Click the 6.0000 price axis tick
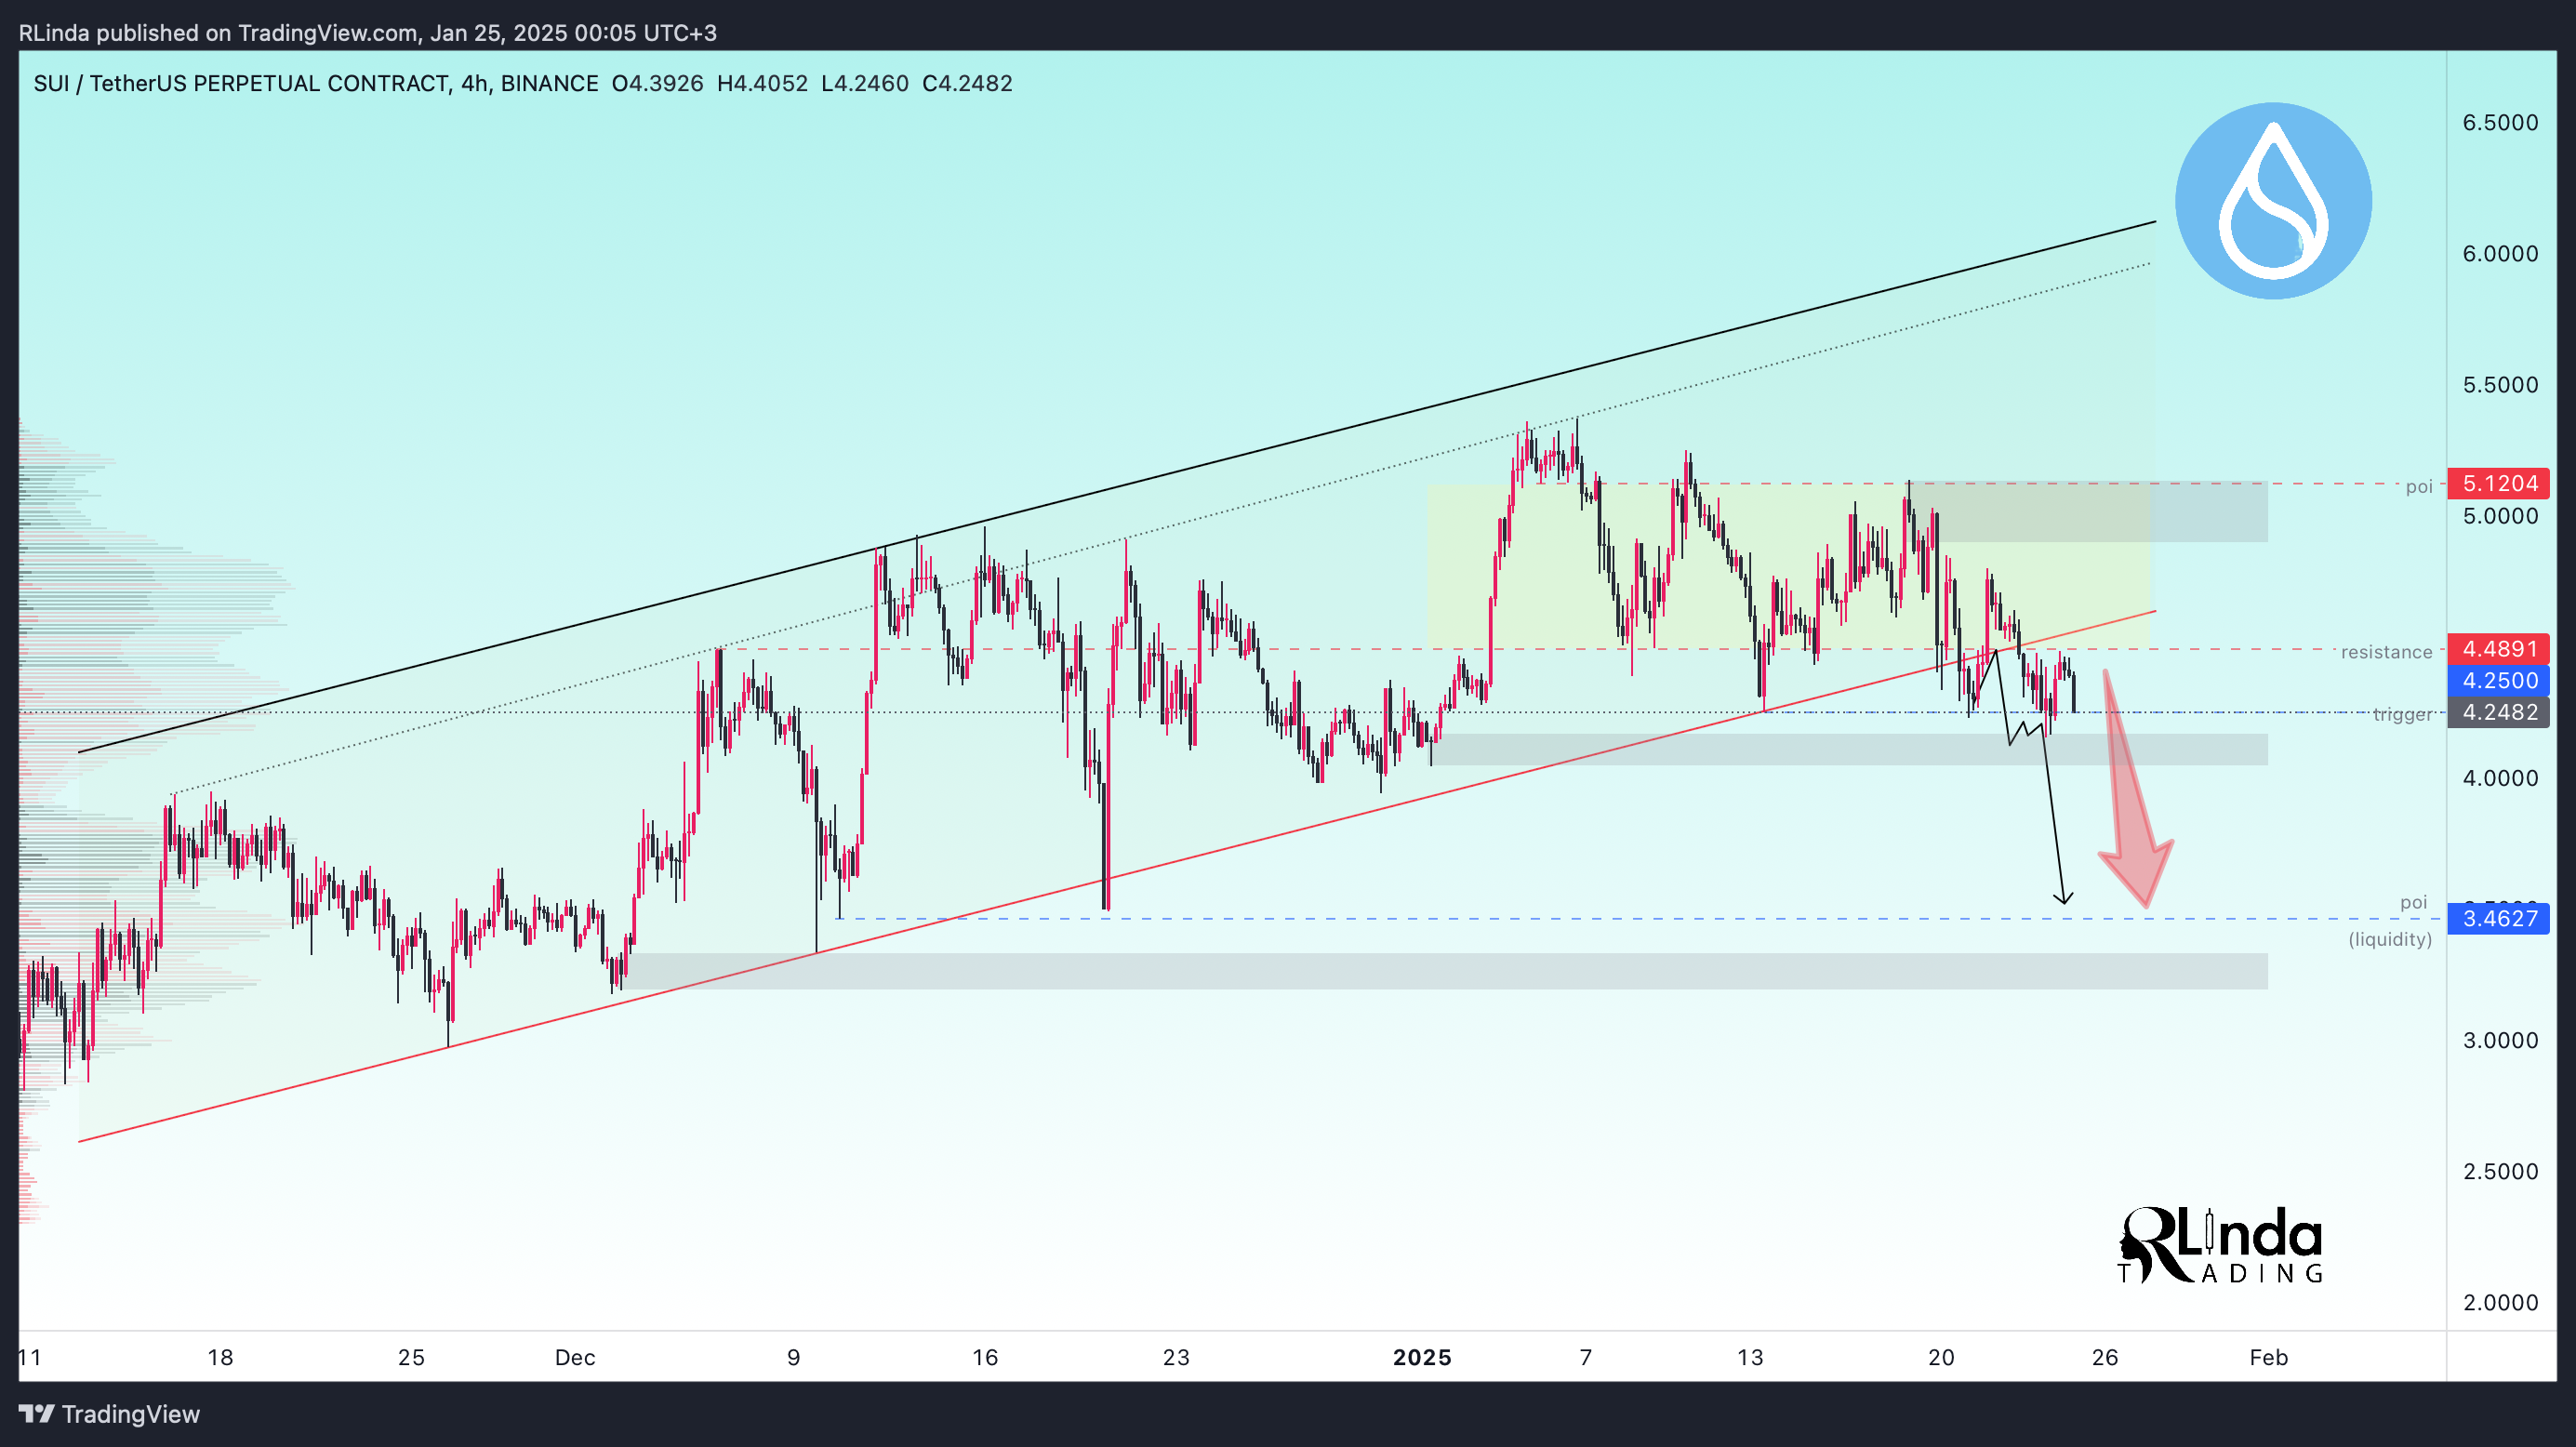The image size is (2576, 1447). 2500,254
